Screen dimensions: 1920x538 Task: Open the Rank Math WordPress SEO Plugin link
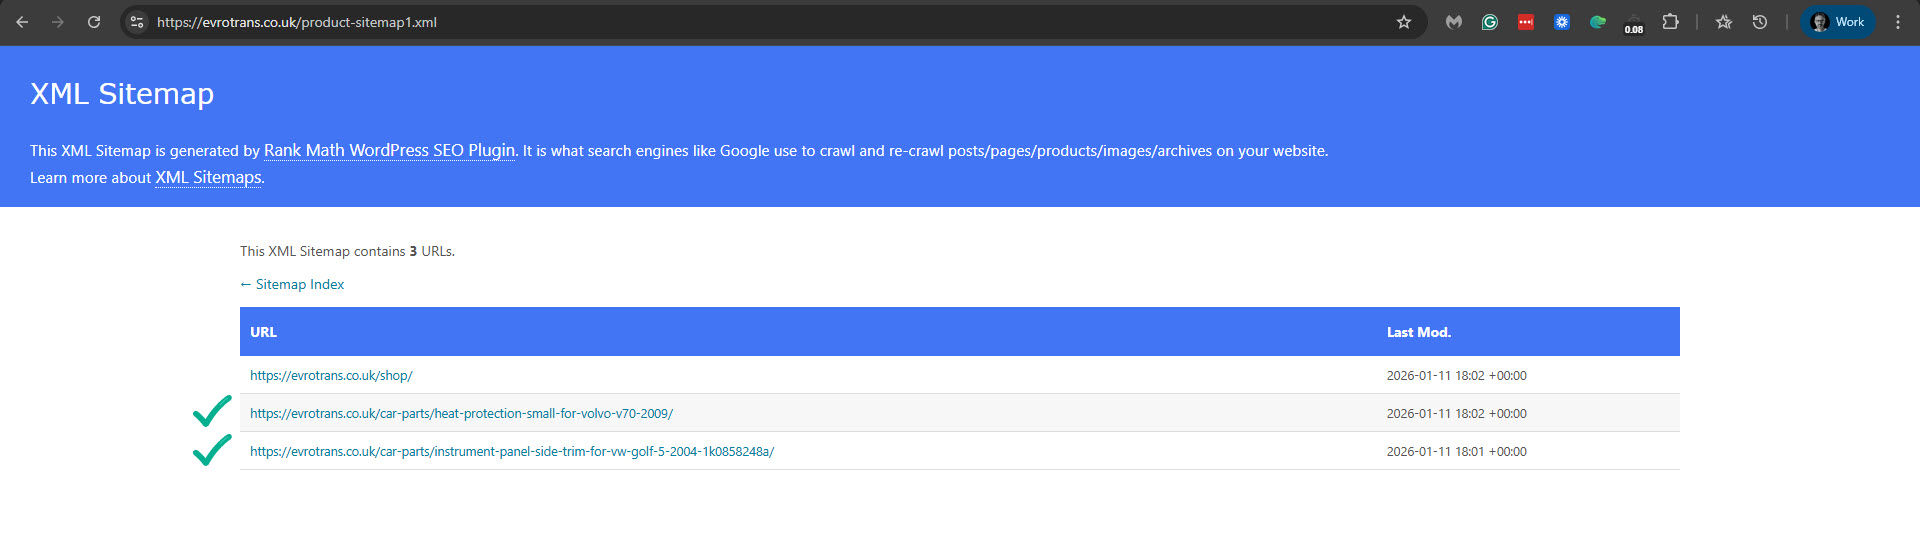389,150
